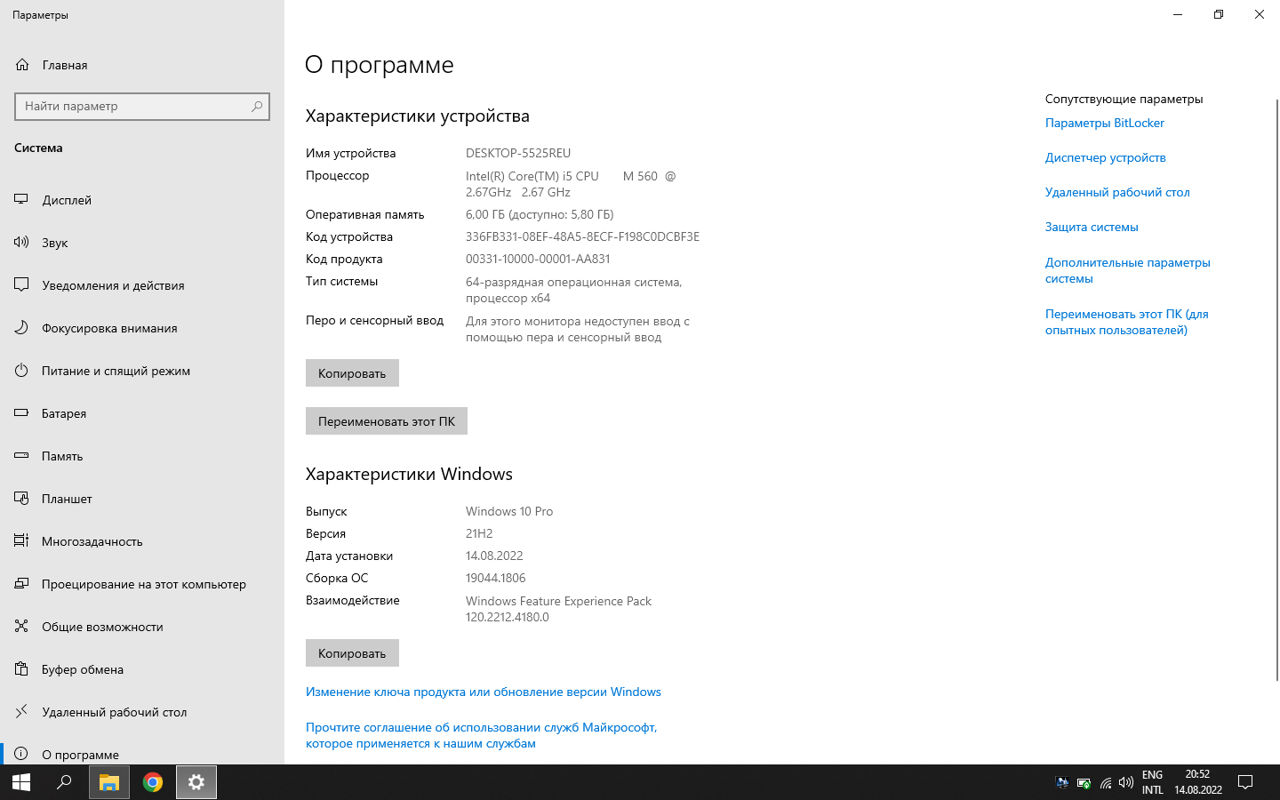Image resolution: width=1280 pixels, height=800 pixels.
Task: Select the Батарея icon
Action: (21, 413)
